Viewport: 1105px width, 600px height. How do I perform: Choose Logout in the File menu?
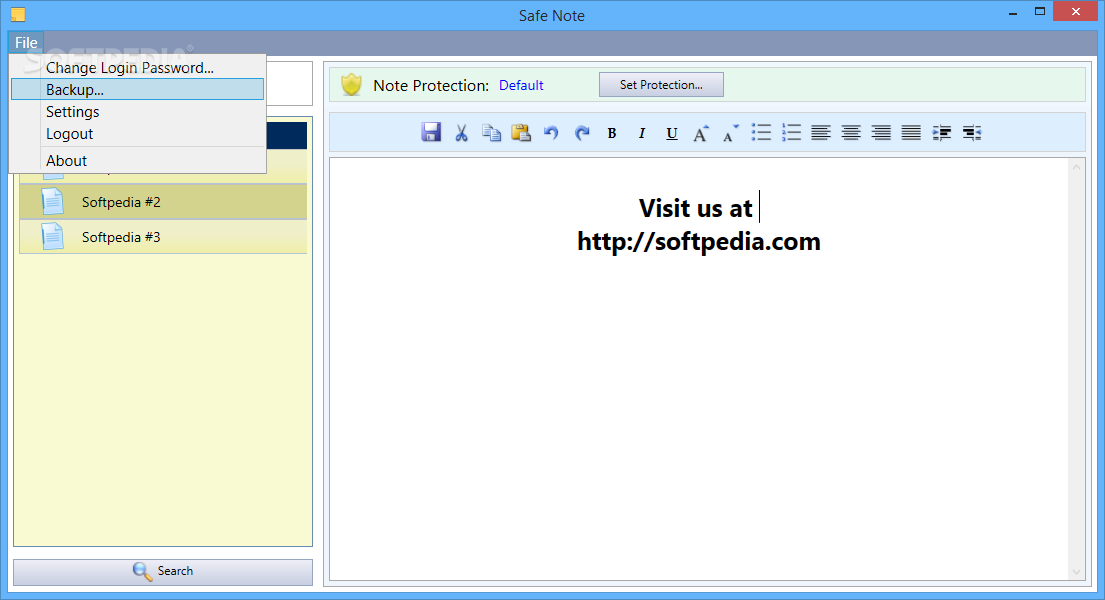pyautogui.click(x=137, y=134)
